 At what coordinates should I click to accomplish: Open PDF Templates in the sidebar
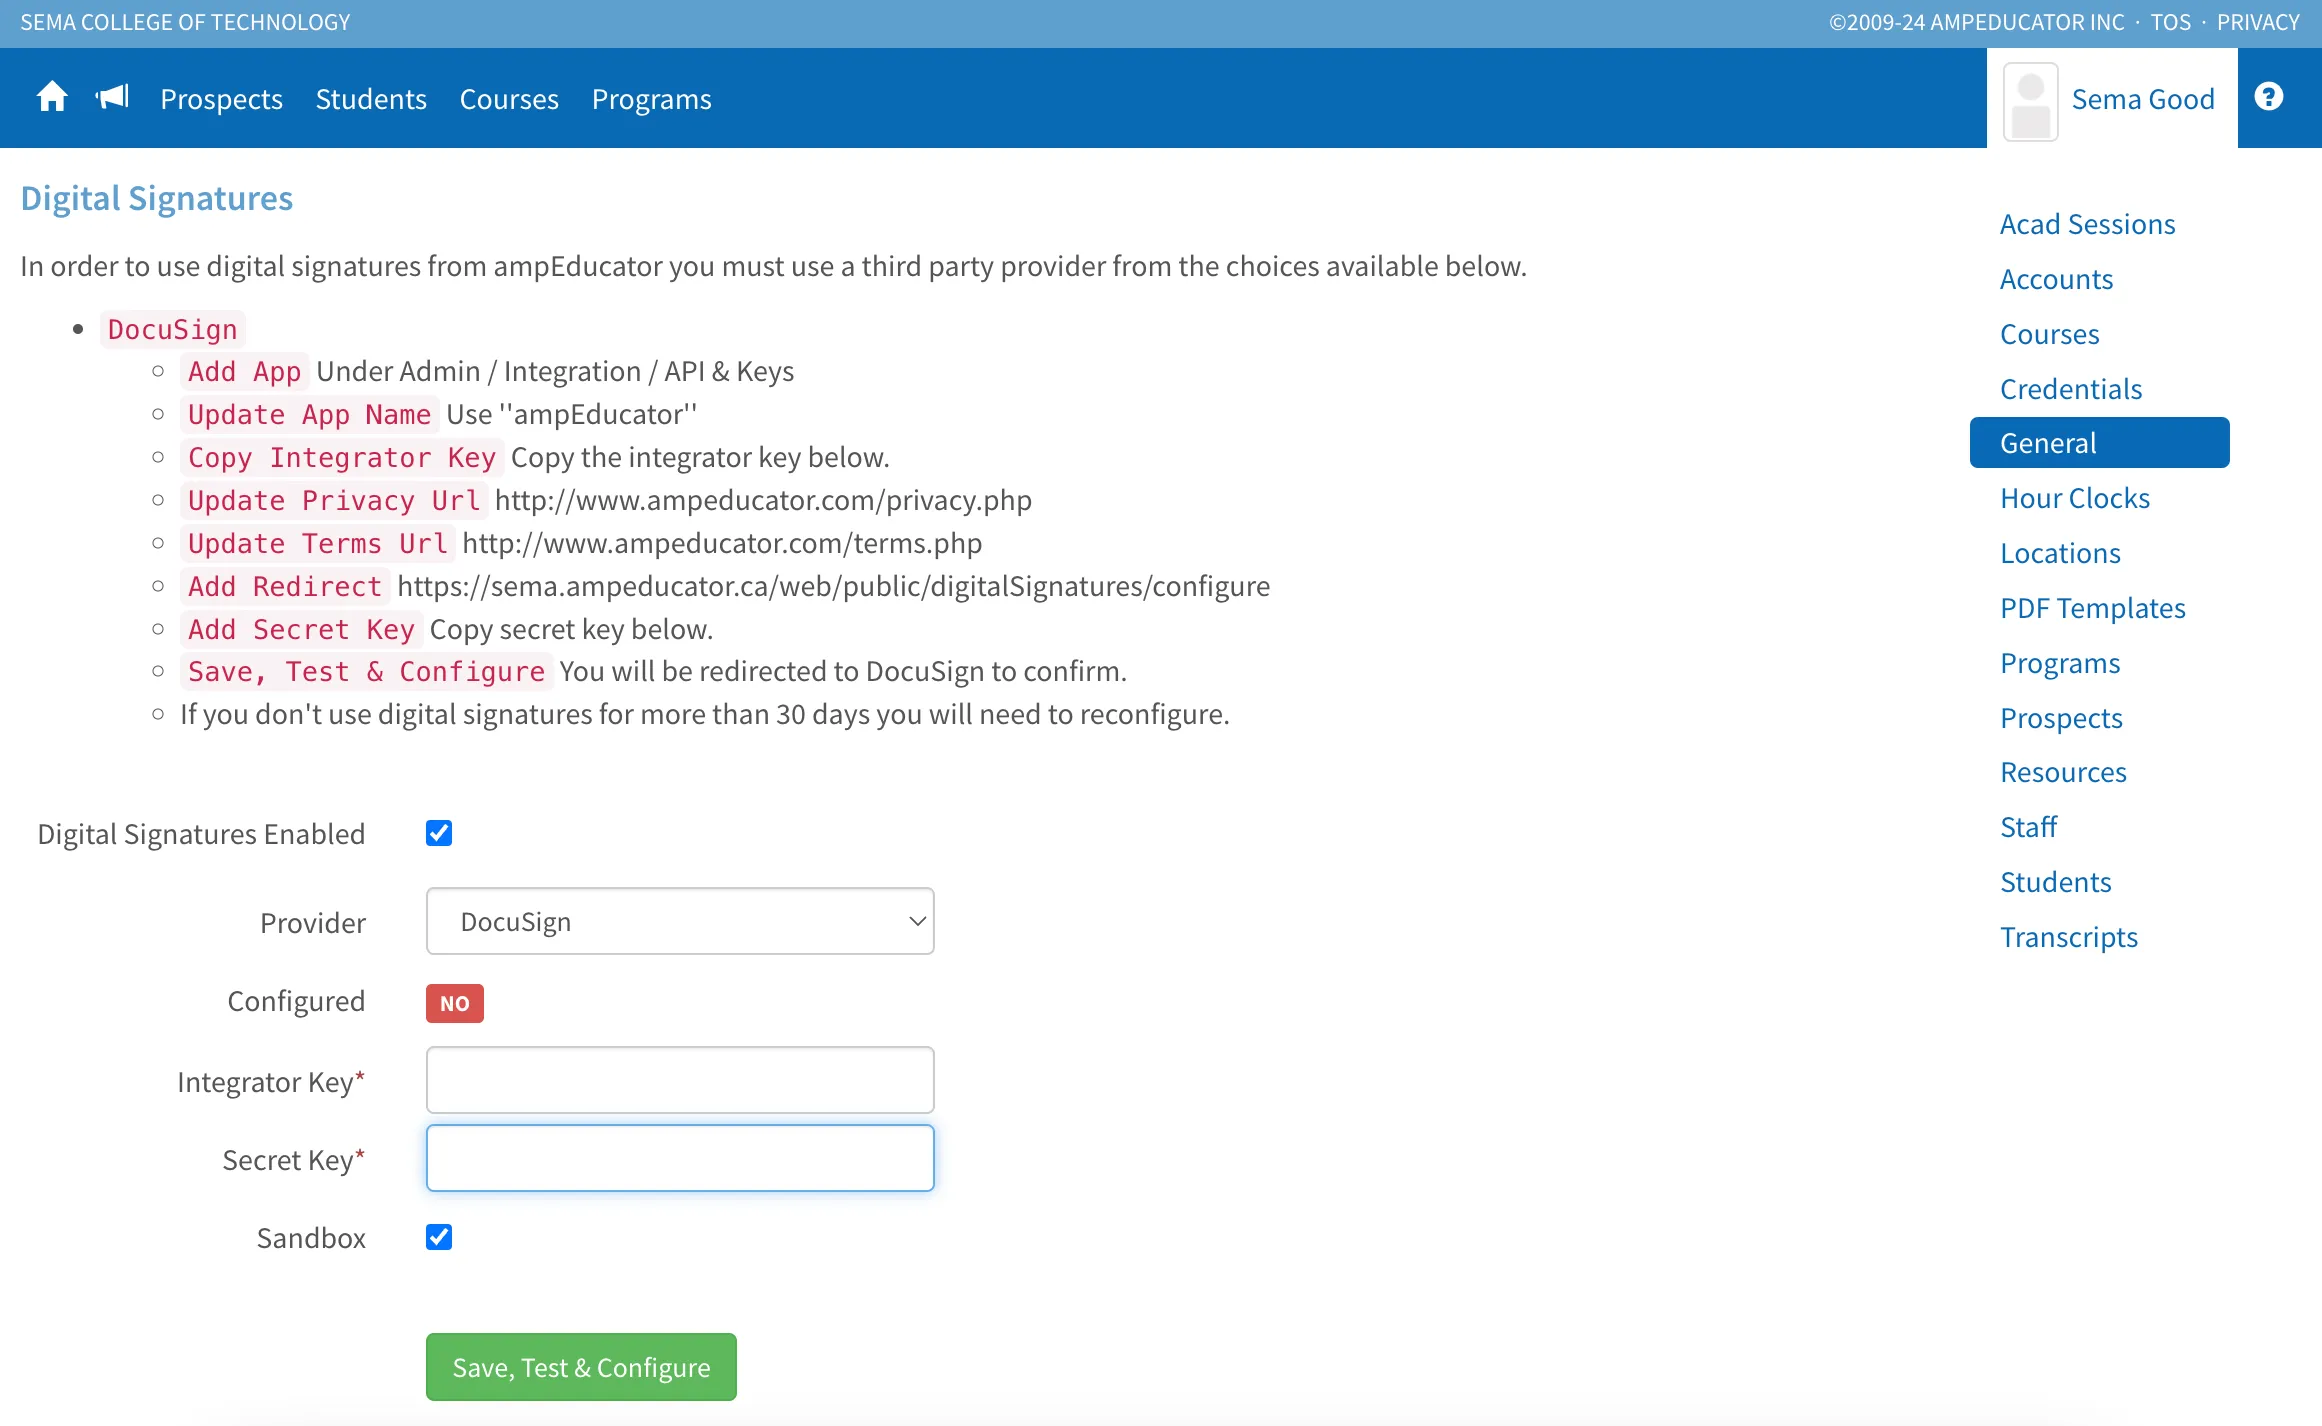(2093, 608)
